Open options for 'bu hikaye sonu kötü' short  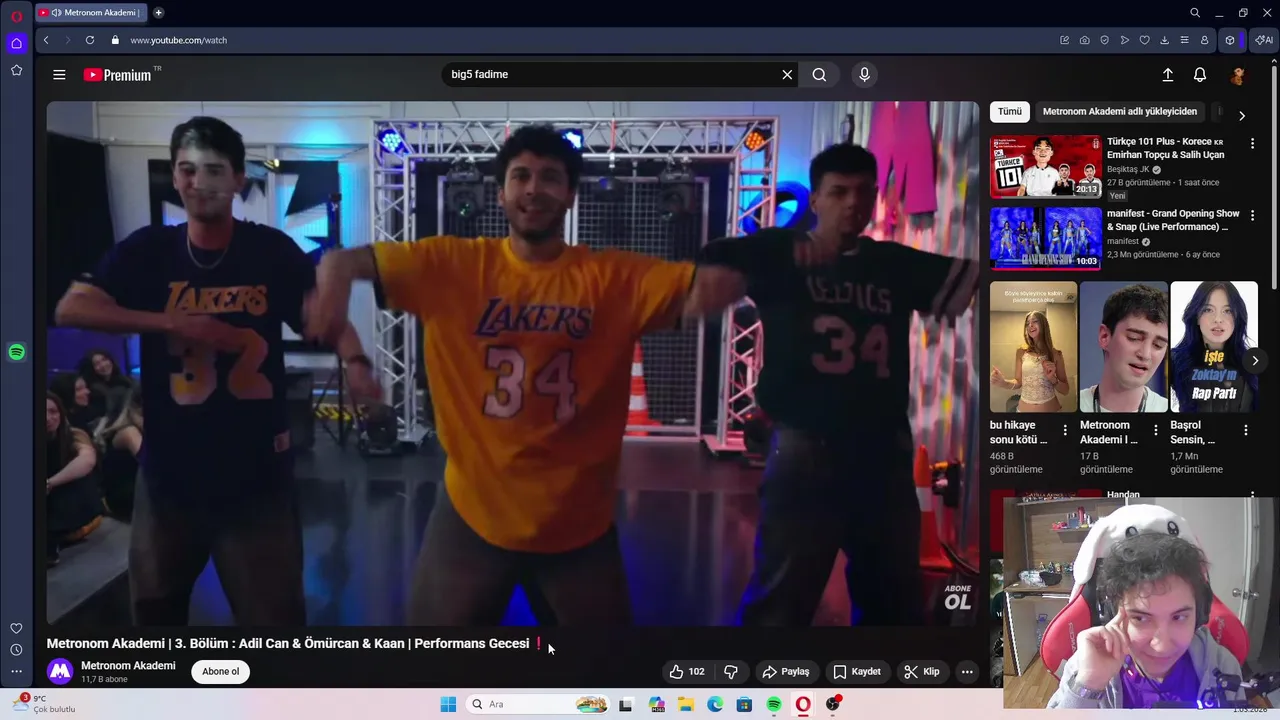tap(1065, 431)
